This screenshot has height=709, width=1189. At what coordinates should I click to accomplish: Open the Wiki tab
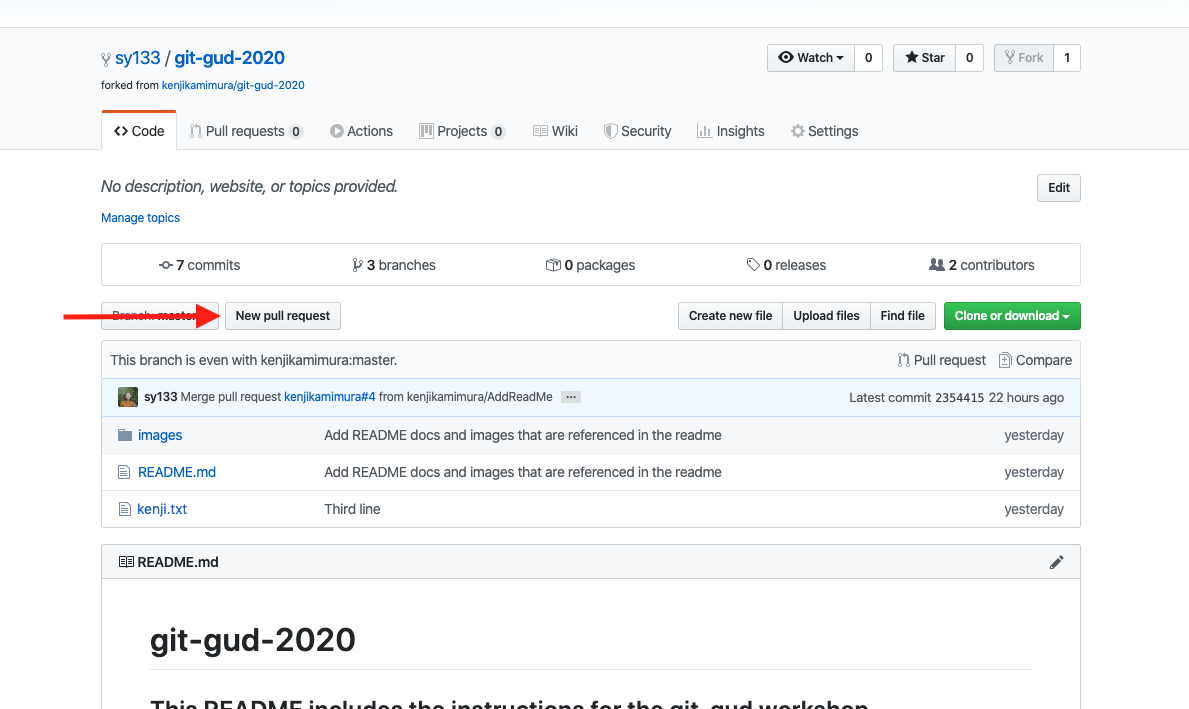coord(555,131)
